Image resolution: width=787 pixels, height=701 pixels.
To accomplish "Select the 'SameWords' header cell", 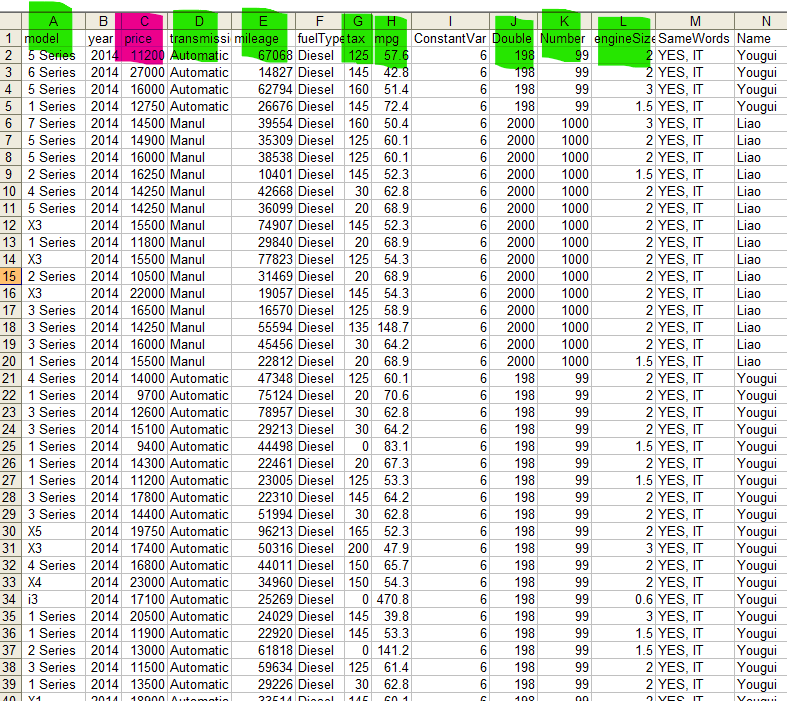I will [694, 38].
